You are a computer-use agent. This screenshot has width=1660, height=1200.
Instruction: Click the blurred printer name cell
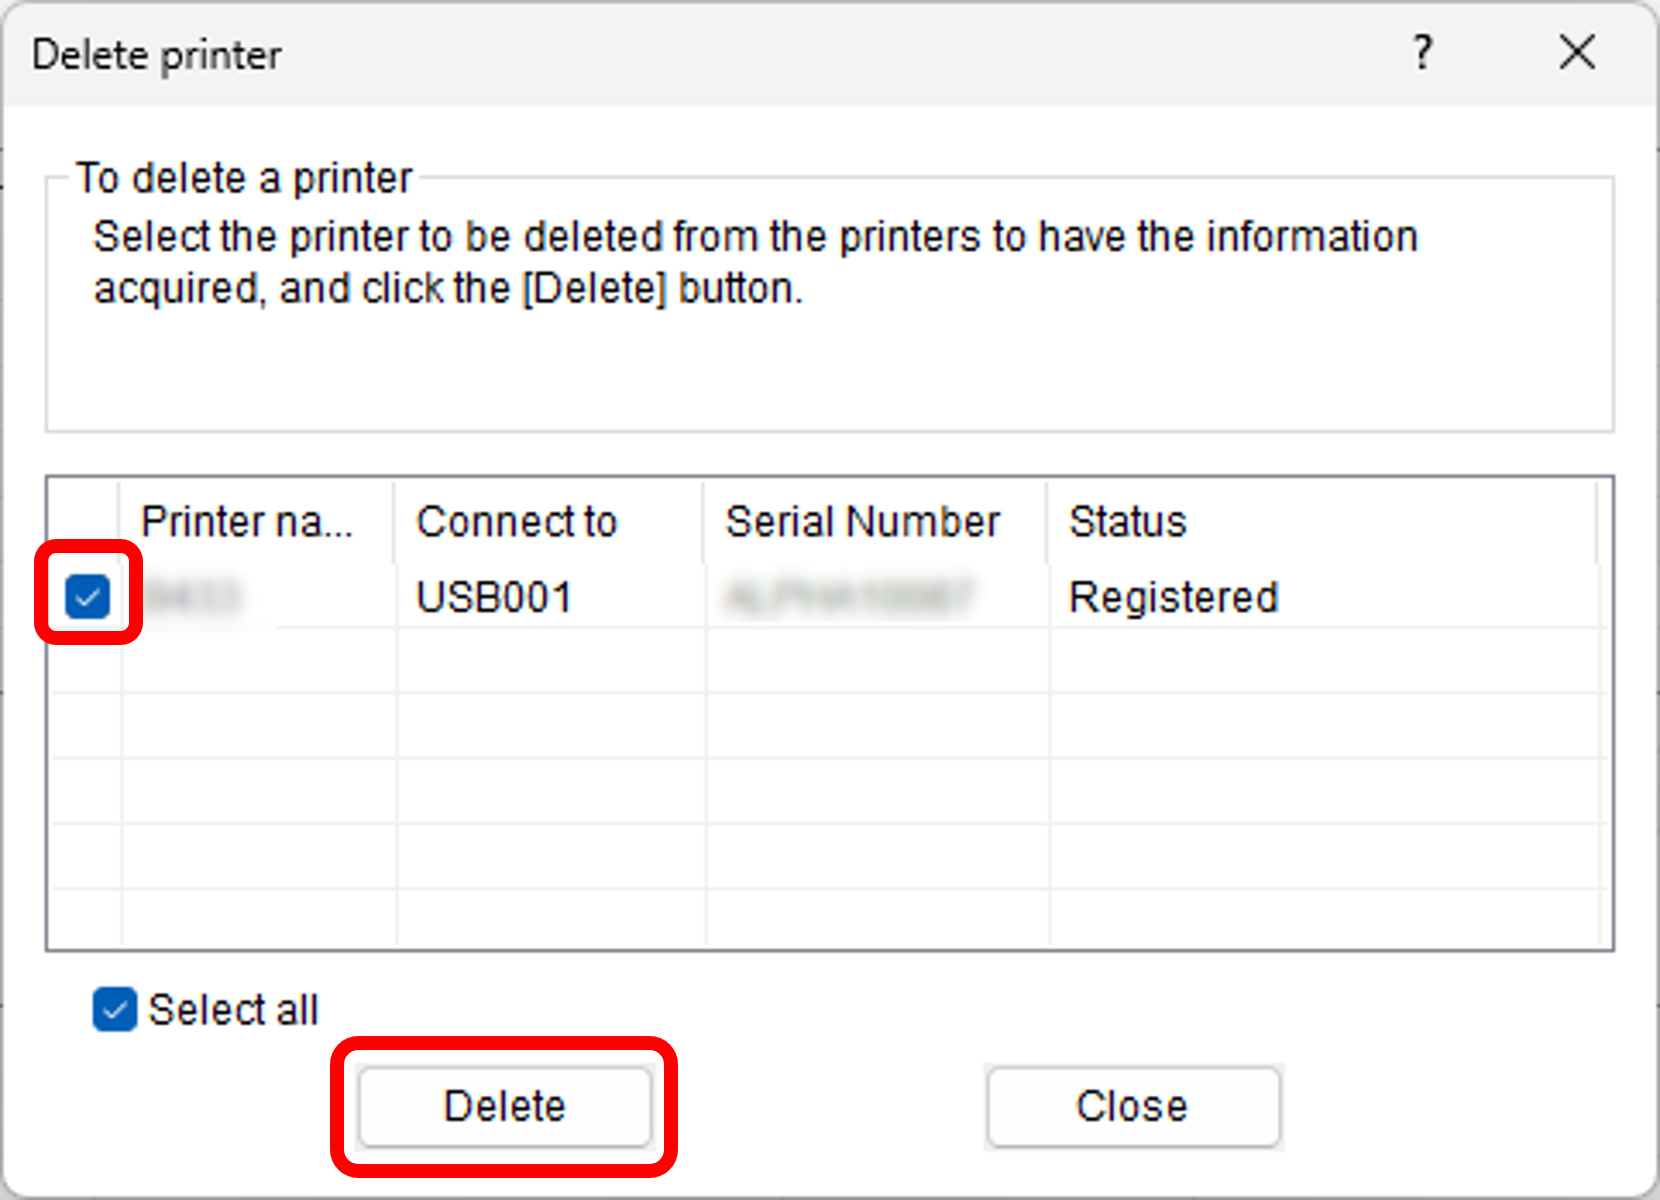(x=193, y=598)
